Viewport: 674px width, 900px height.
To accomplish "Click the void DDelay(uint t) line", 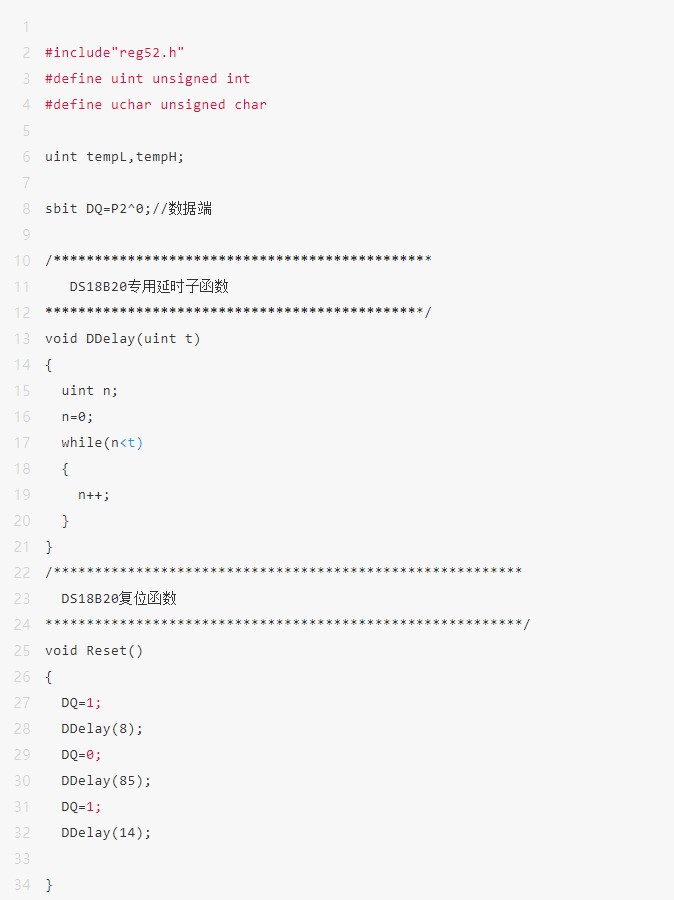I will coord(122,338).
